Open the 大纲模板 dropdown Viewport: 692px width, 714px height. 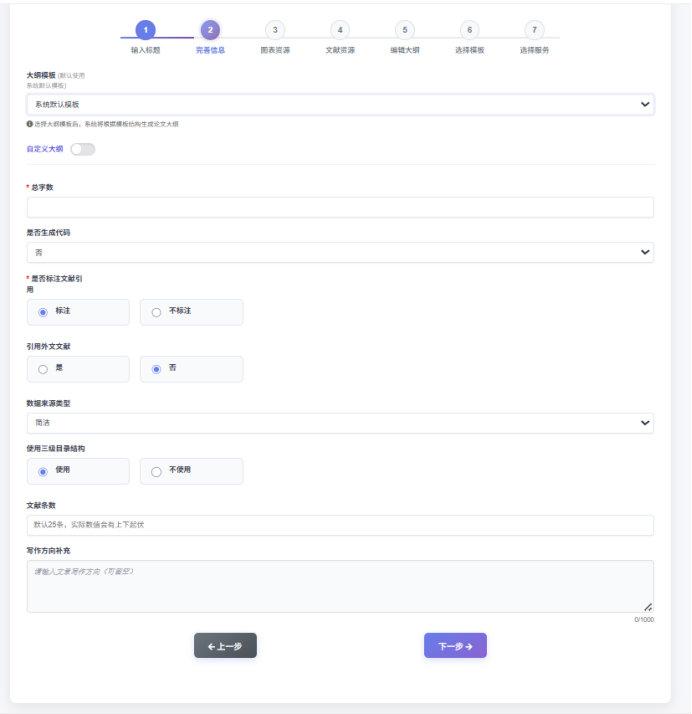pyautogui.click(x=340, y=104)
